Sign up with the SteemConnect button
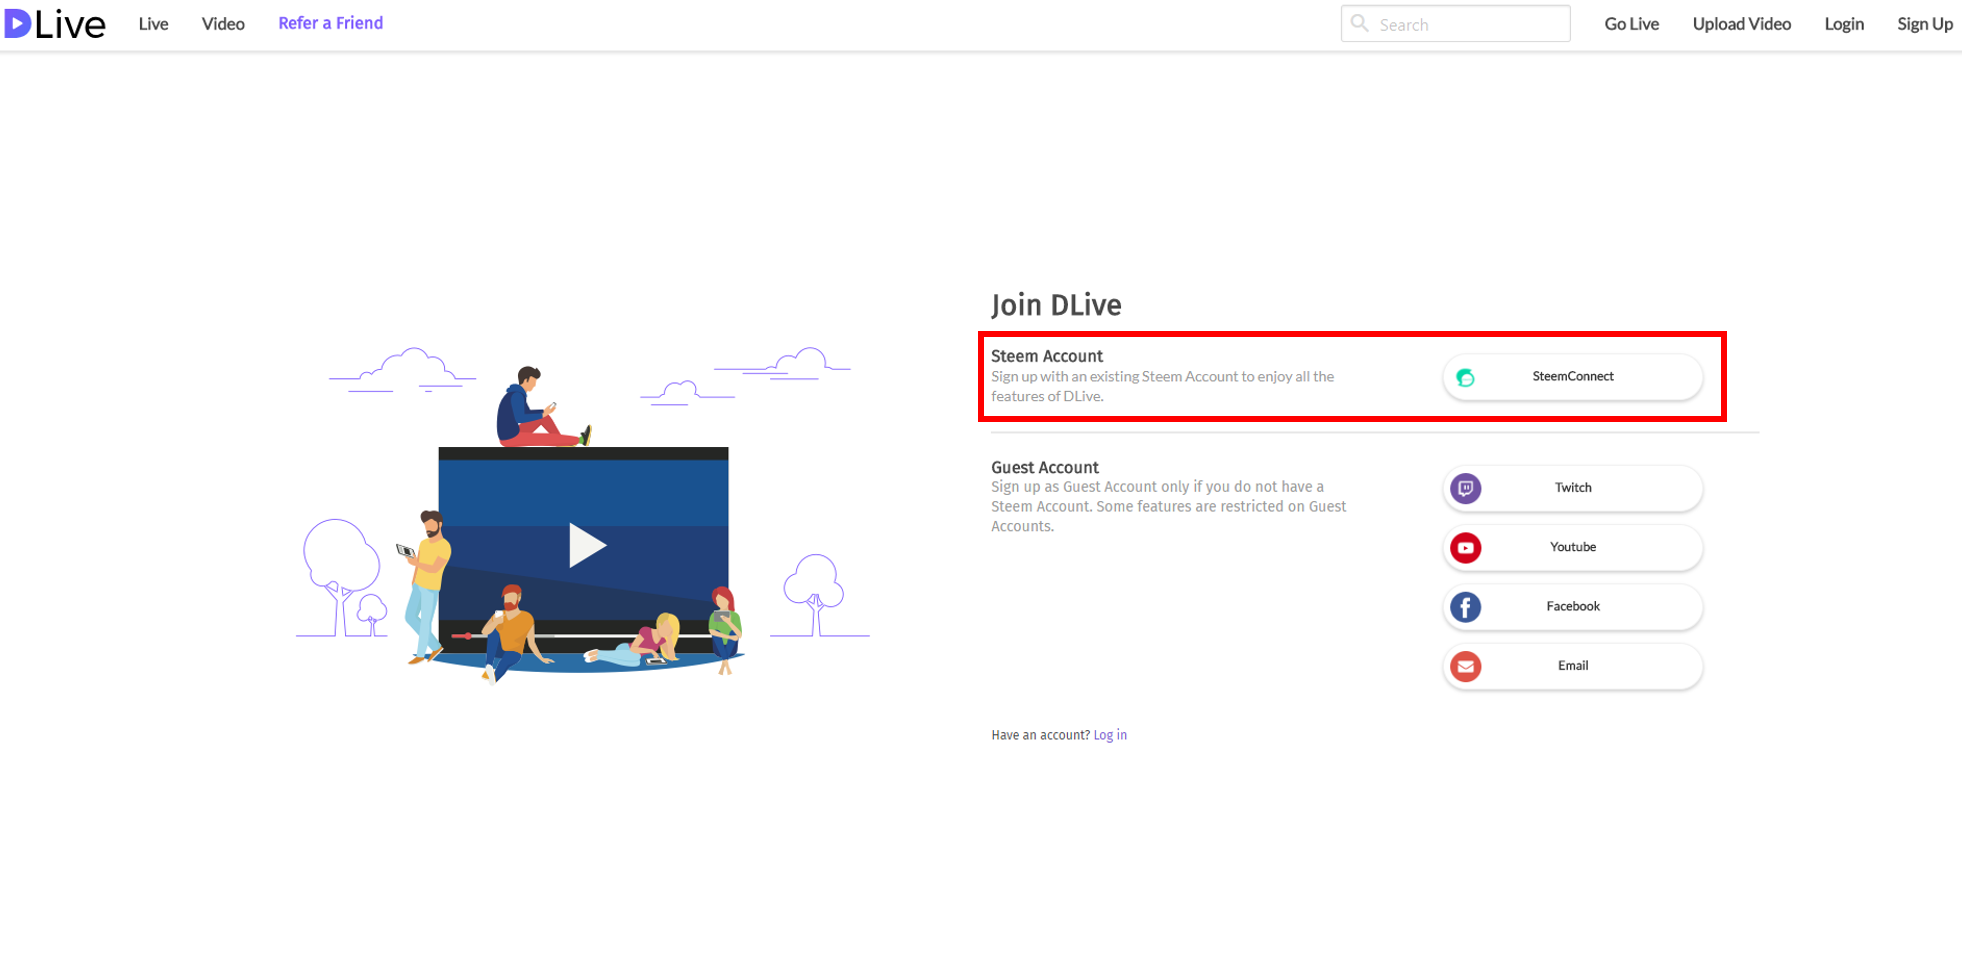Image resolution: width=1962 pixels, height=973 pixels. click(x=1572, y=377)
